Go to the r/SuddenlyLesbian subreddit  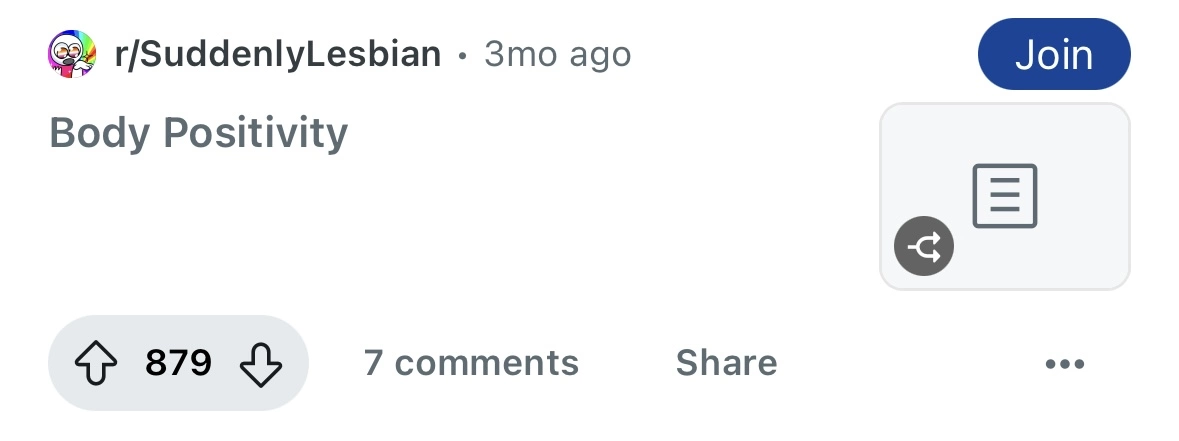pyautogui.click(x=277, y=54)
